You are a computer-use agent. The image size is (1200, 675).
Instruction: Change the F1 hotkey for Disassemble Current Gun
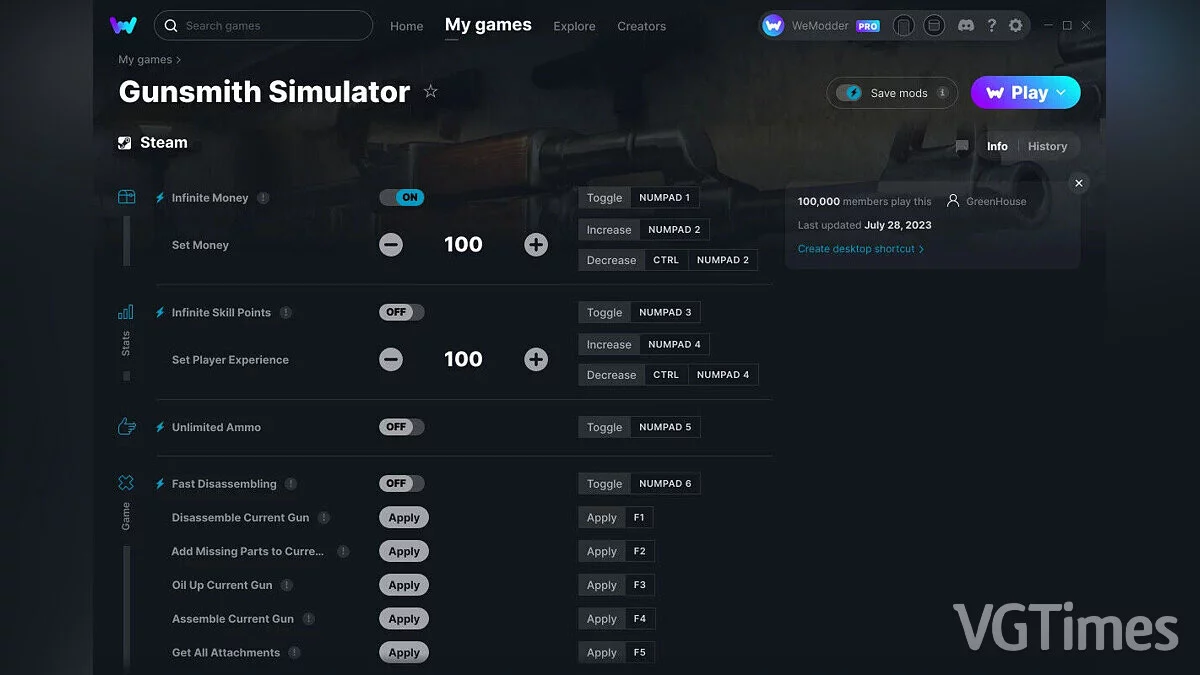tap(639, 518)
